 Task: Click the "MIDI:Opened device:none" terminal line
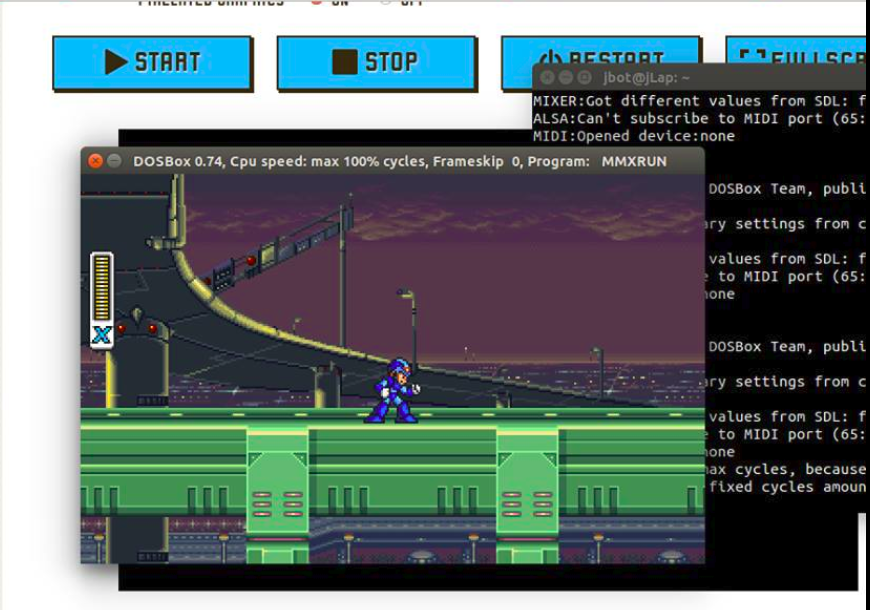pyautogui.click(x=634, y=136)
